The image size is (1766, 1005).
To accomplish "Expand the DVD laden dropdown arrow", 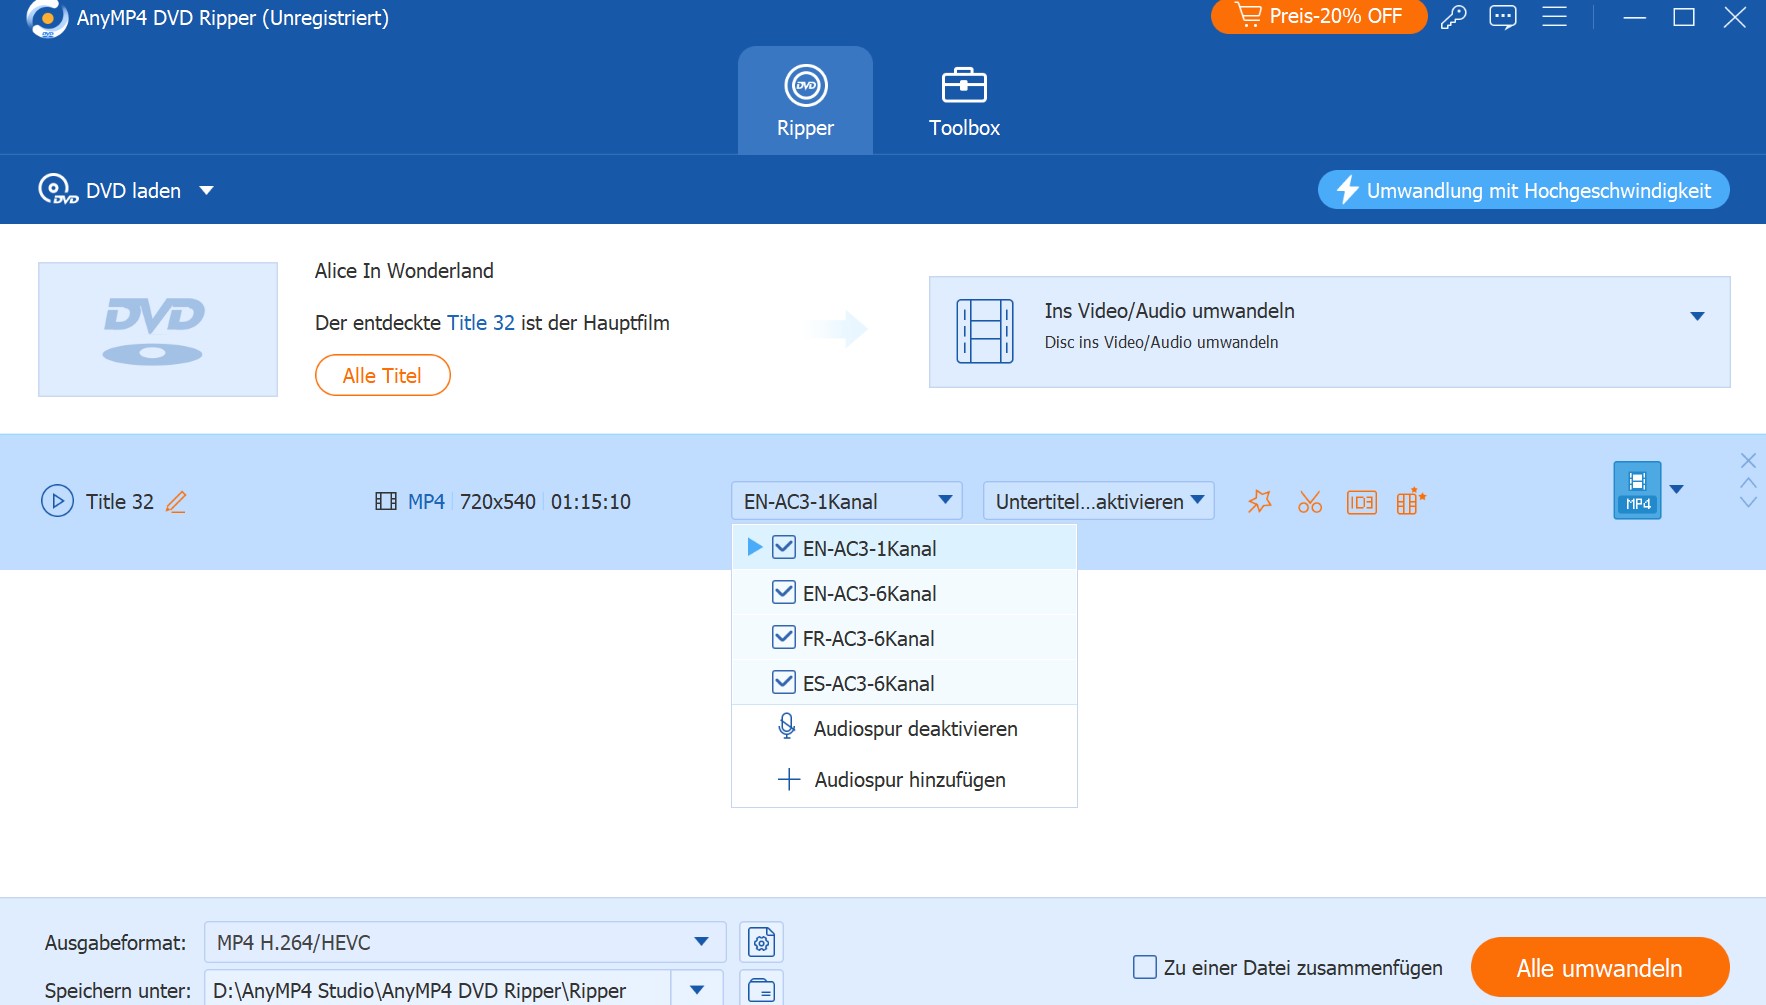I will [x=206, y=190].
